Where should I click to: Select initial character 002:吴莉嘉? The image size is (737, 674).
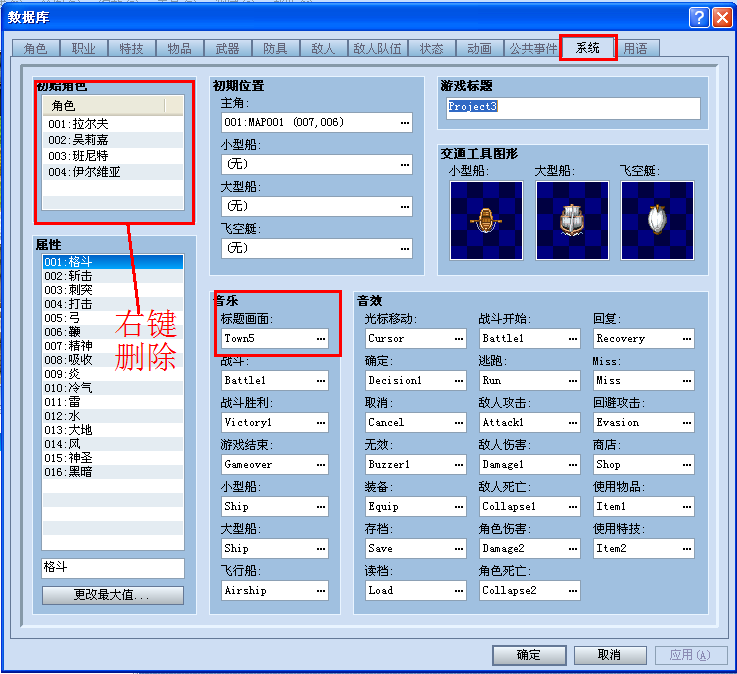(113, 140)
